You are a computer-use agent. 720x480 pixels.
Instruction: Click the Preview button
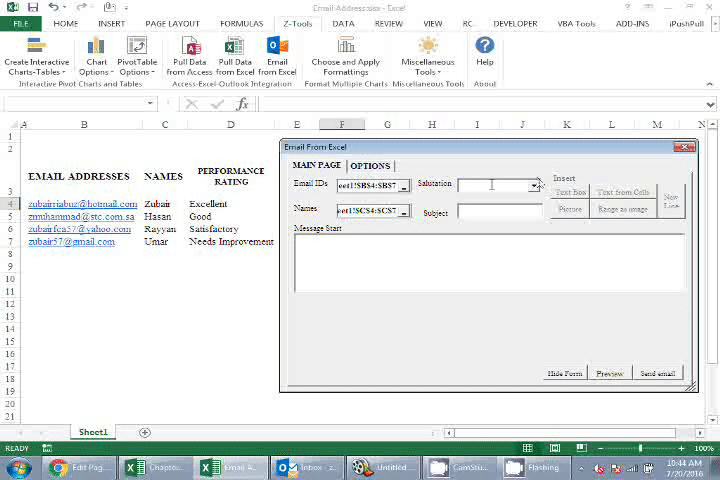tap(610, 373)
